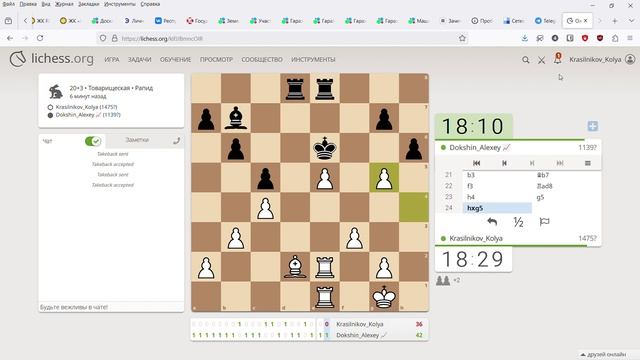Give opponent more time with plus icon

[593, 126]
